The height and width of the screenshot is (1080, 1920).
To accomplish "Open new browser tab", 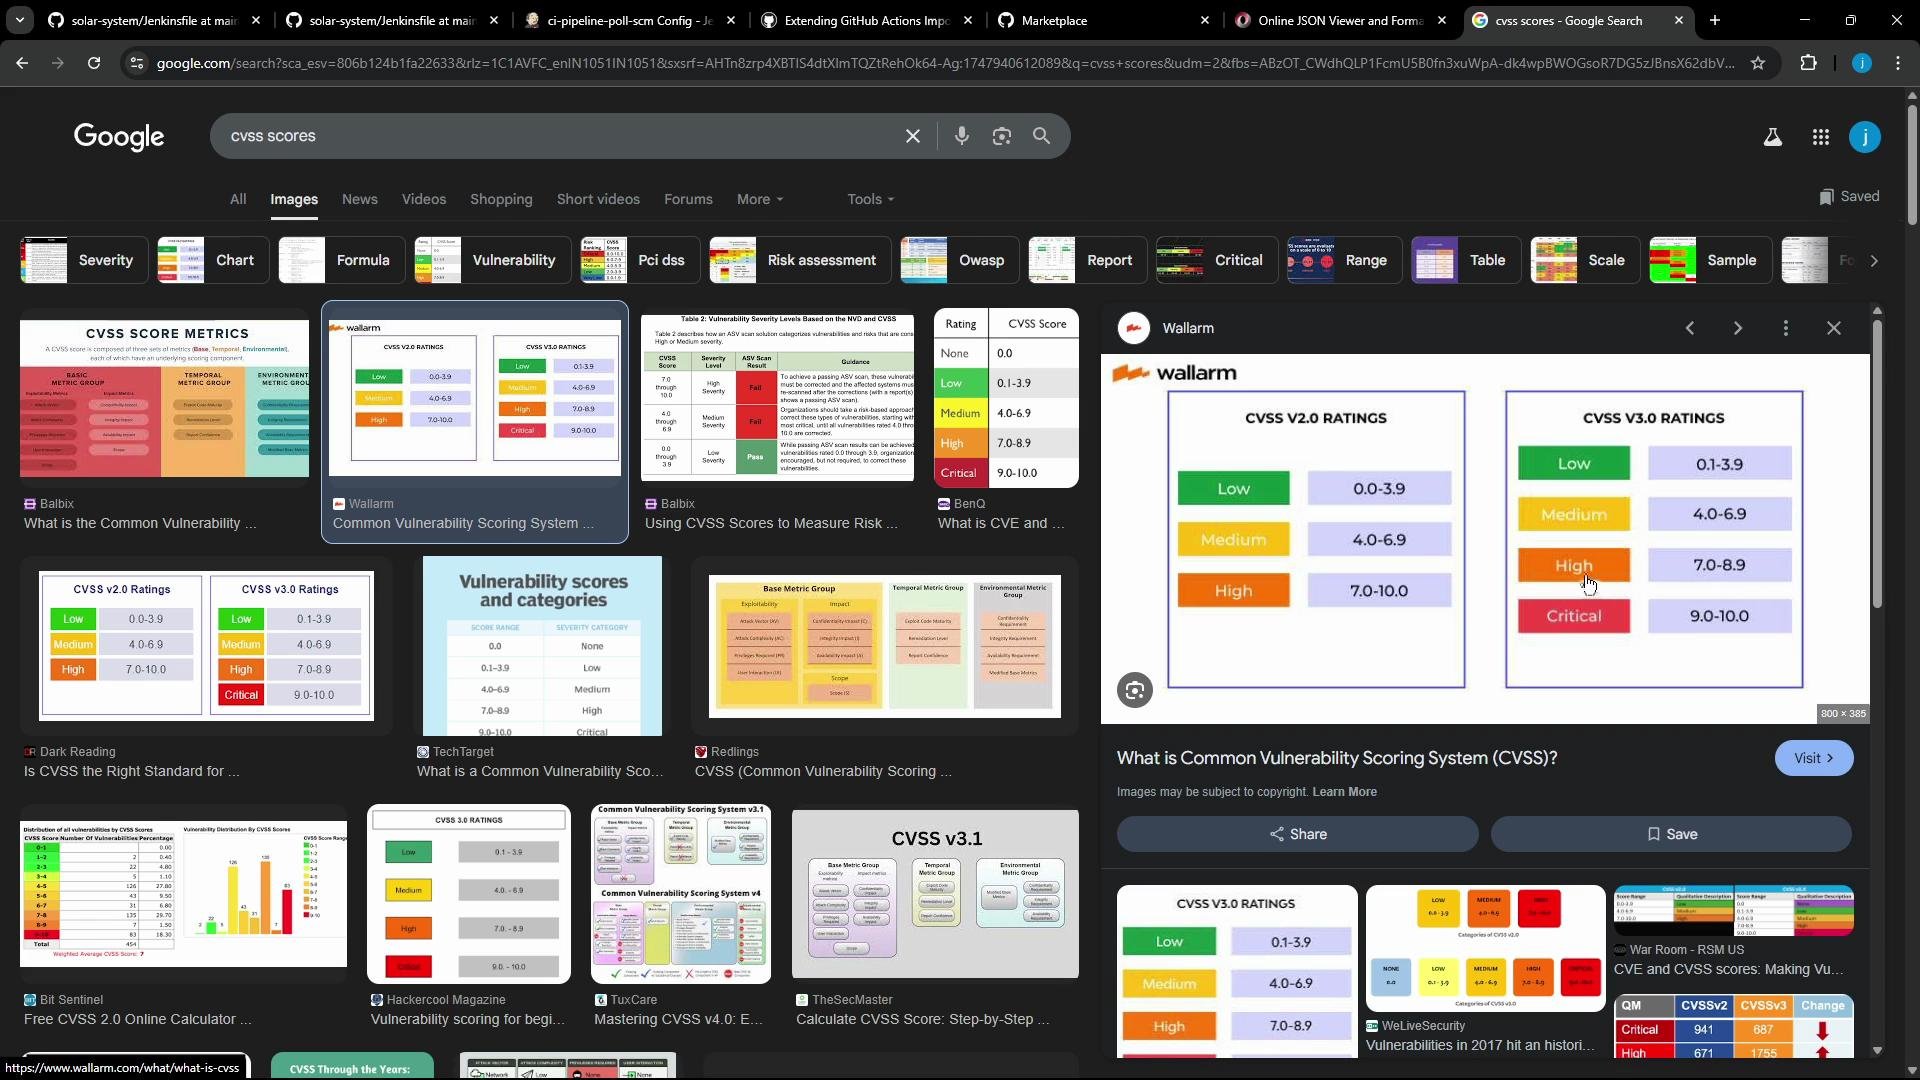I will pyautogui.click(x=1715, y=20).
